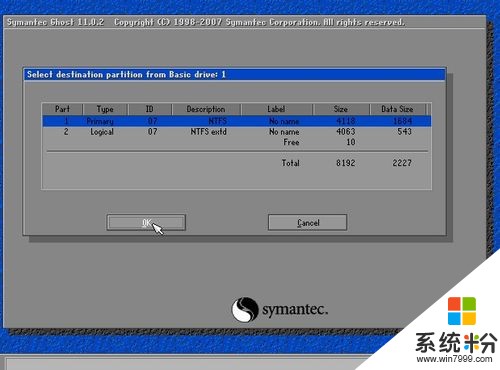The width and height of the screenshot is (500, 370).
Task: Click the Total size value 8192
Action: click(x=346, y=163)
